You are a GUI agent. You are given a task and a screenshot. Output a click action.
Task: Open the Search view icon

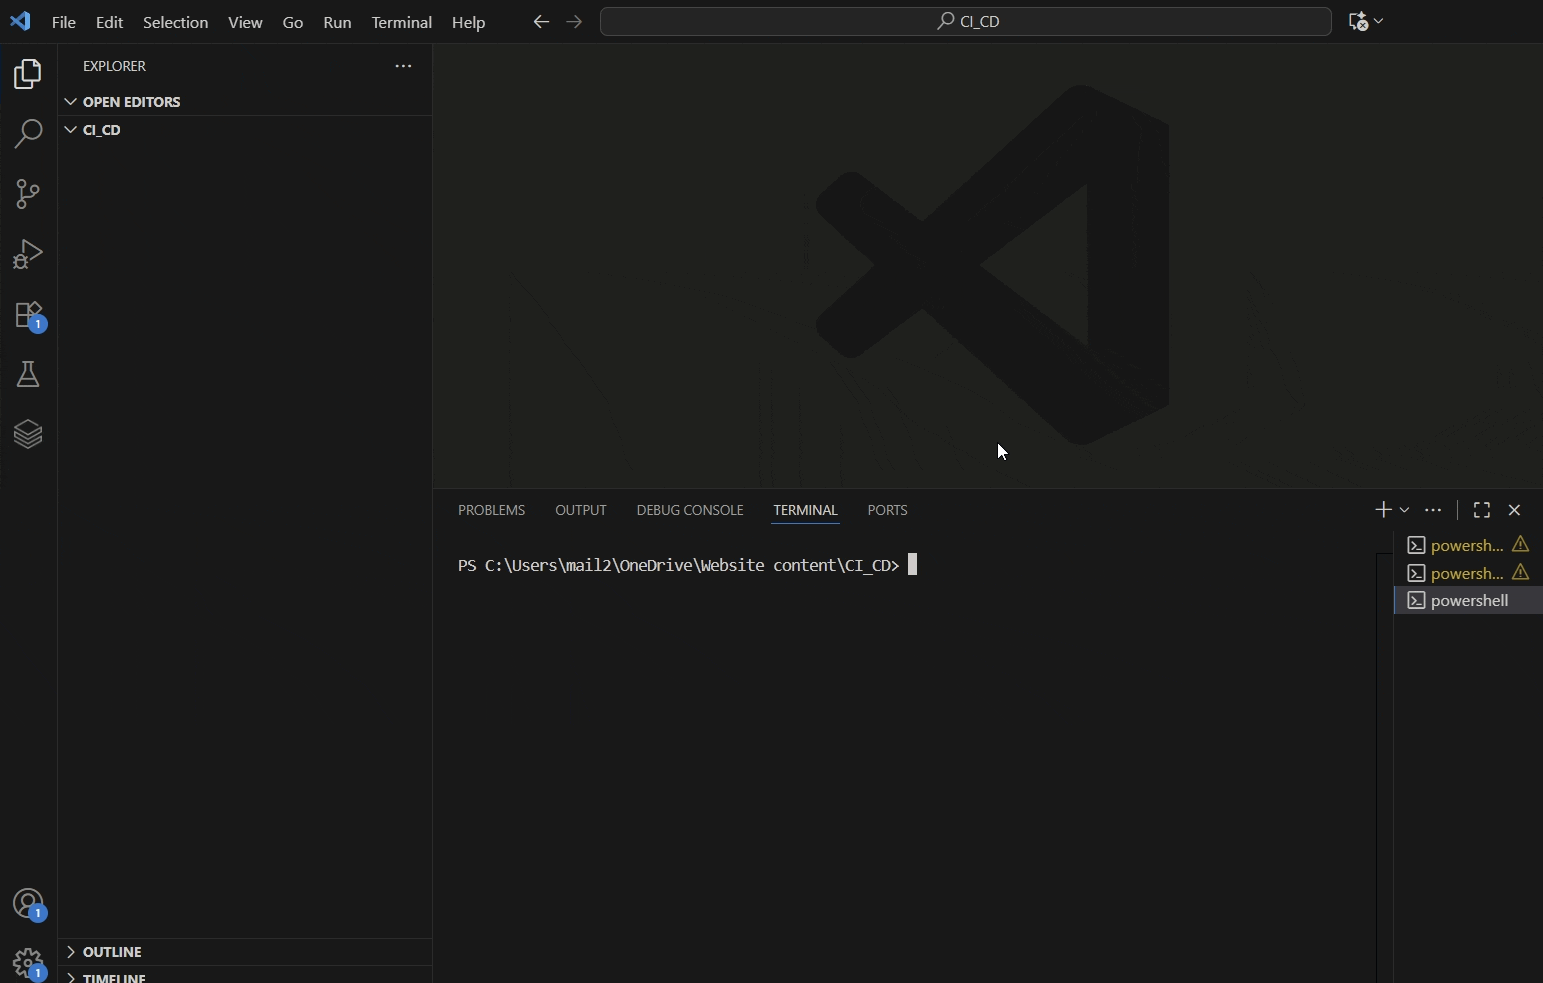click(x=28, y=134)
